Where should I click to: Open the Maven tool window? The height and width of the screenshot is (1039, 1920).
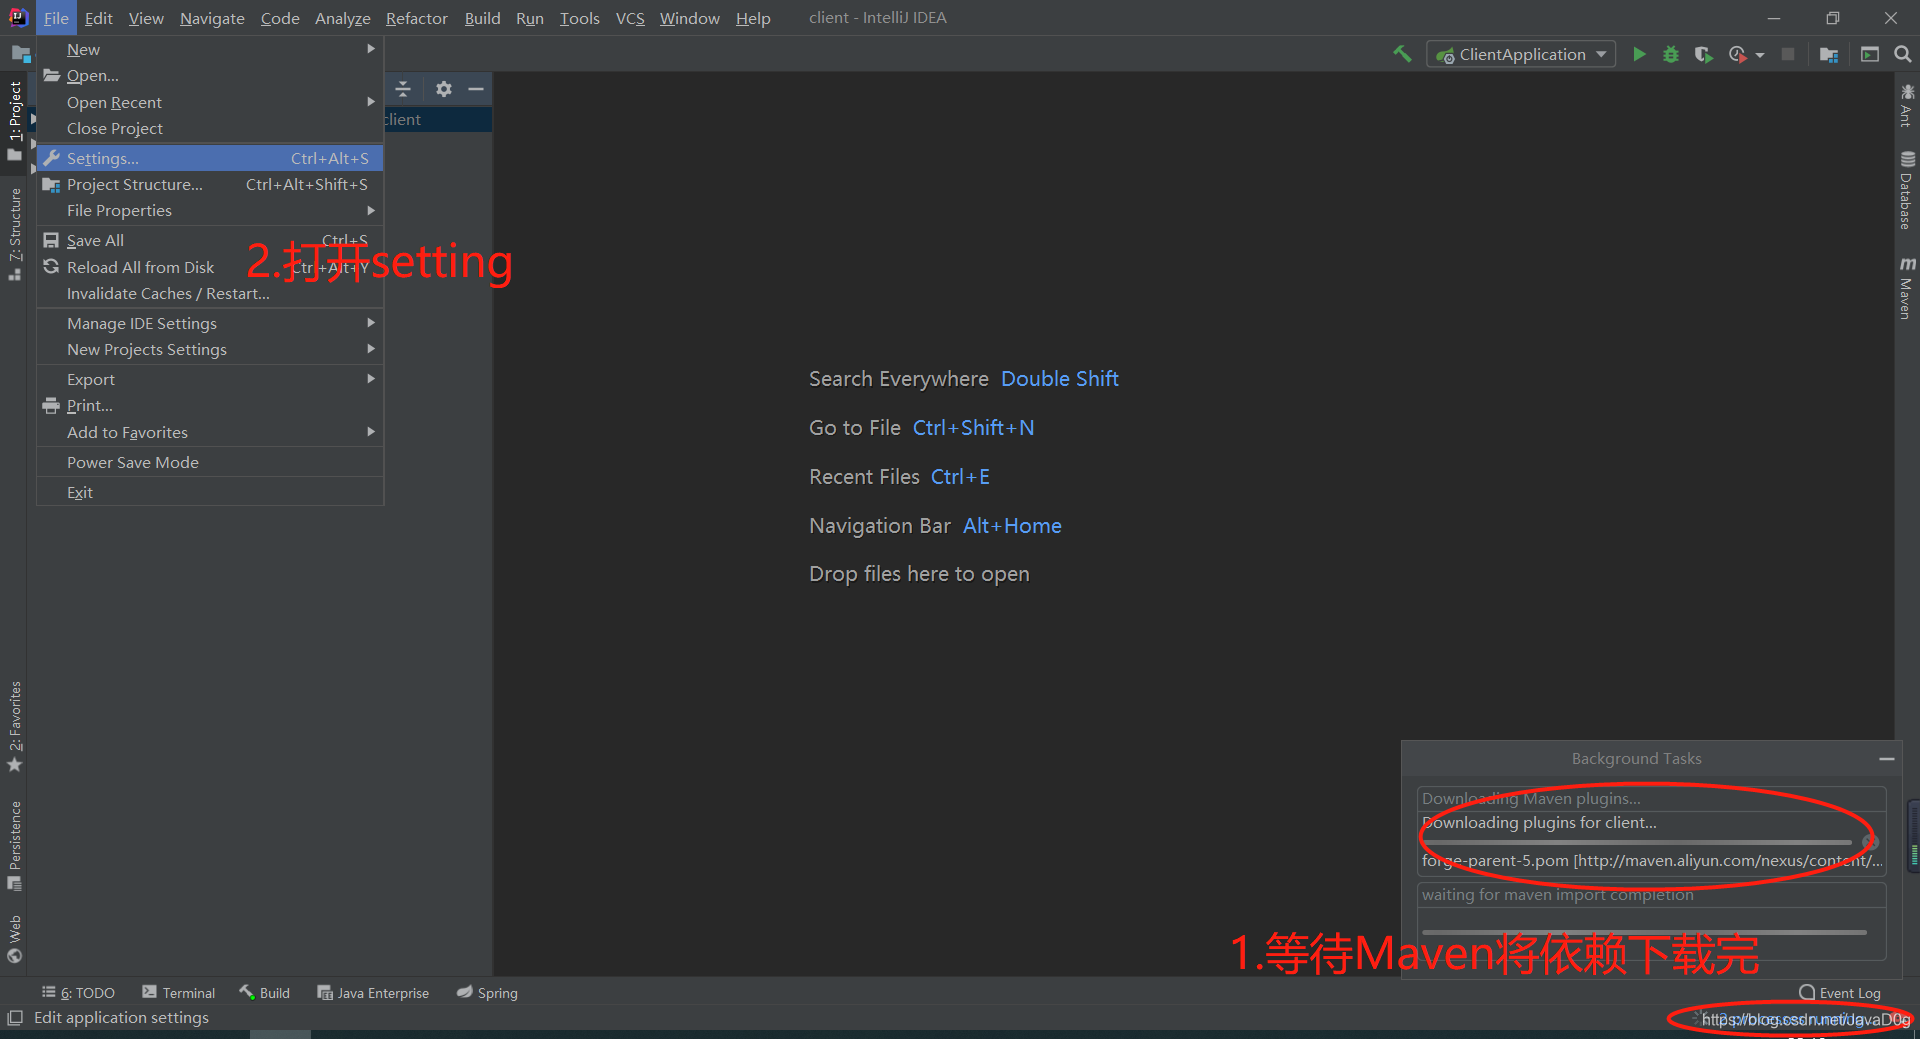click(1907, 288)
